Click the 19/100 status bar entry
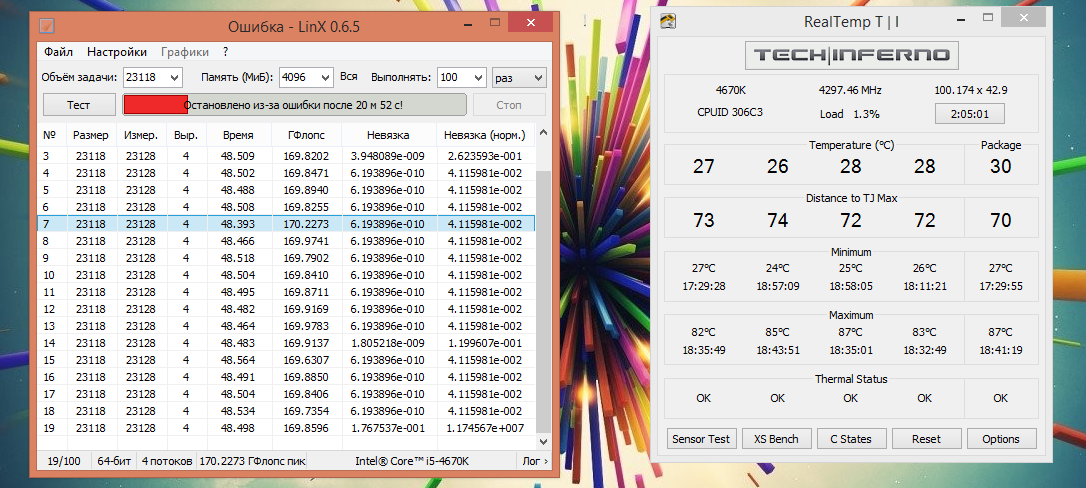 [63, 460]
